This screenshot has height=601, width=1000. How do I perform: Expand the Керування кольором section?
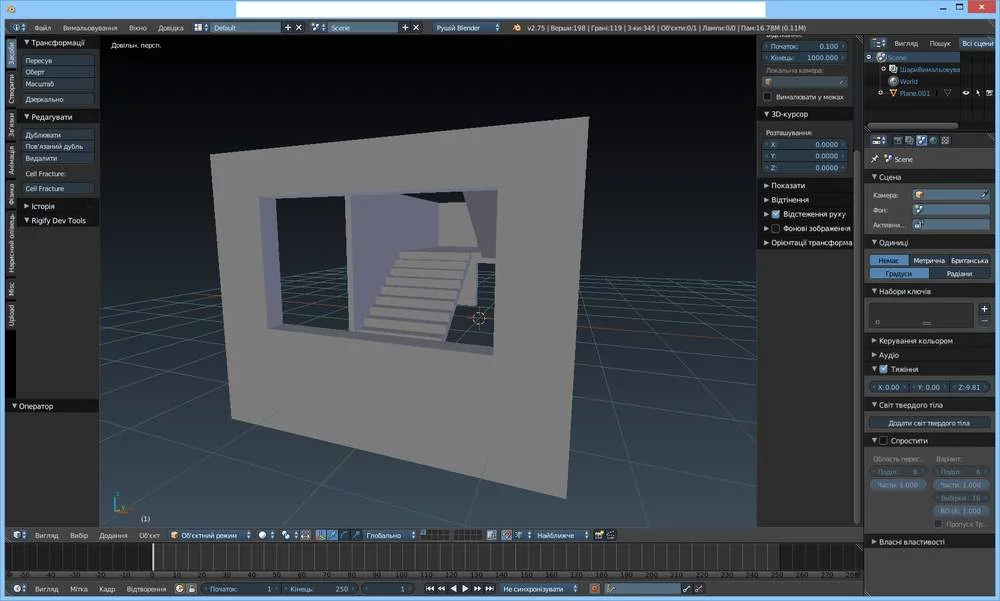[x=916, y=341]
